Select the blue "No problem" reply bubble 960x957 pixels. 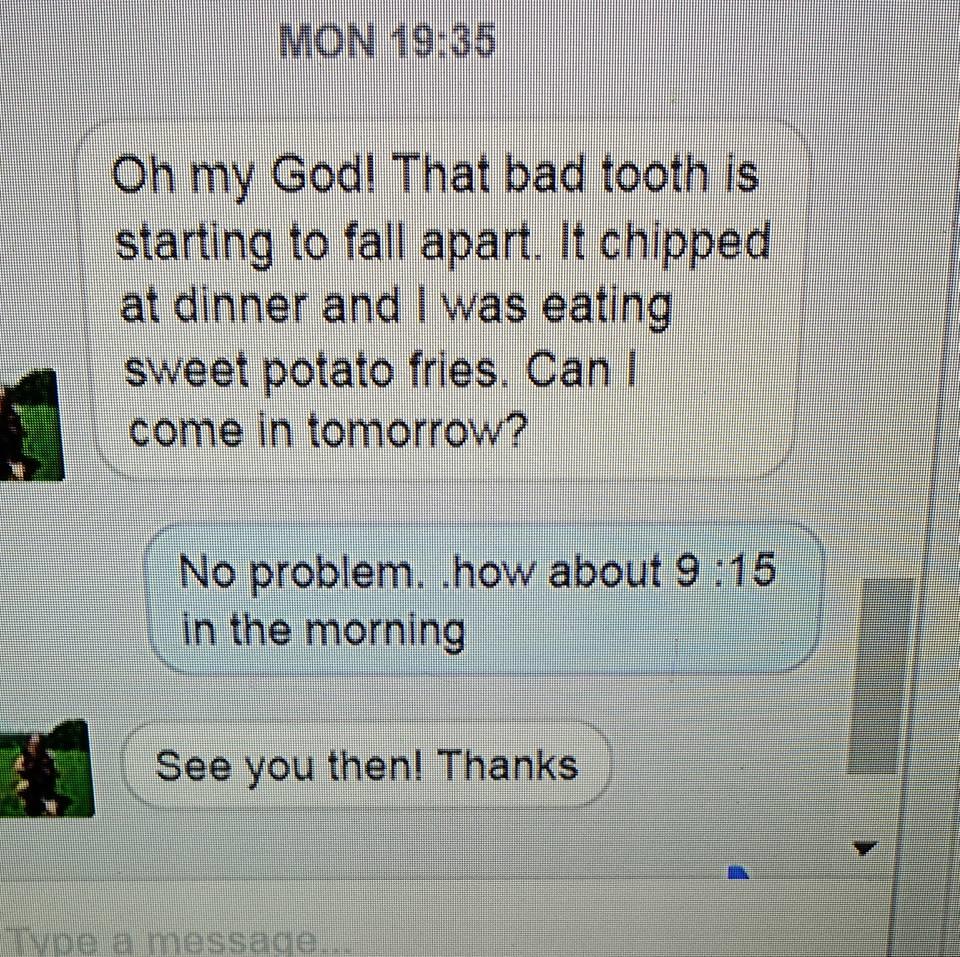pos(485,599)
